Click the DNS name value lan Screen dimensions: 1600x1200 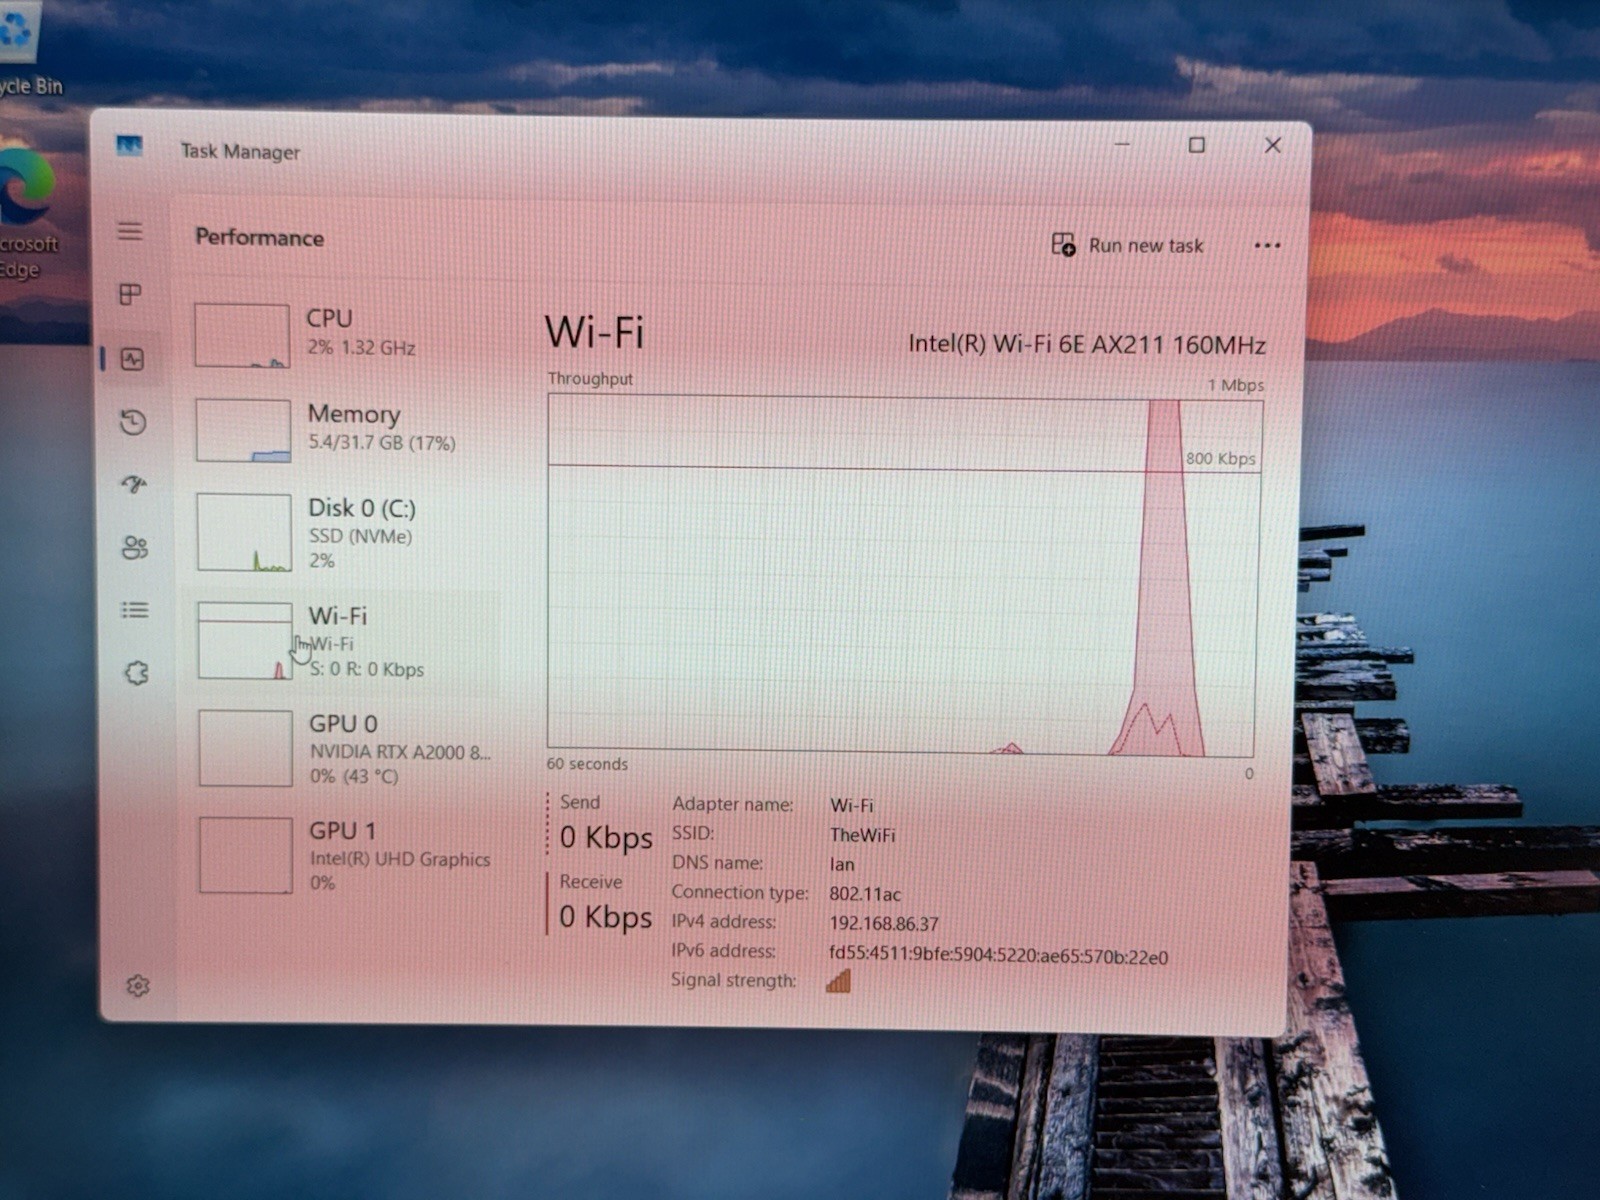pos(841,864)
